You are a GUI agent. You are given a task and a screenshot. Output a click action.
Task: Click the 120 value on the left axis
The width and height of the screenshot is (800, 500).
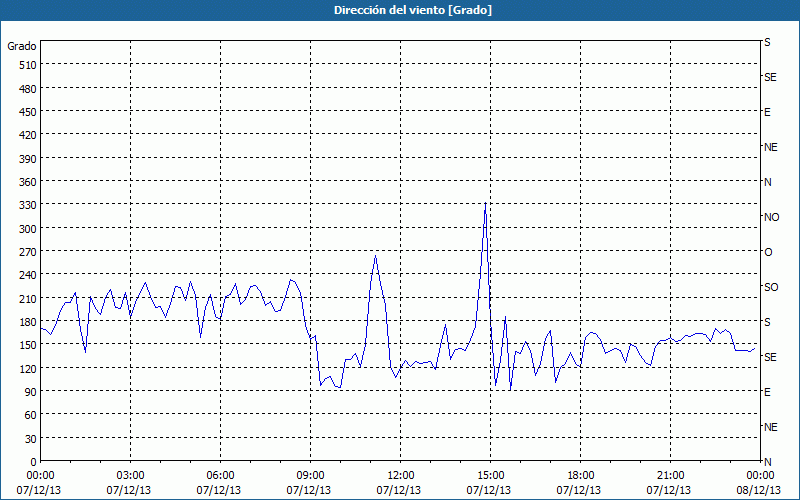click(28, 368)
